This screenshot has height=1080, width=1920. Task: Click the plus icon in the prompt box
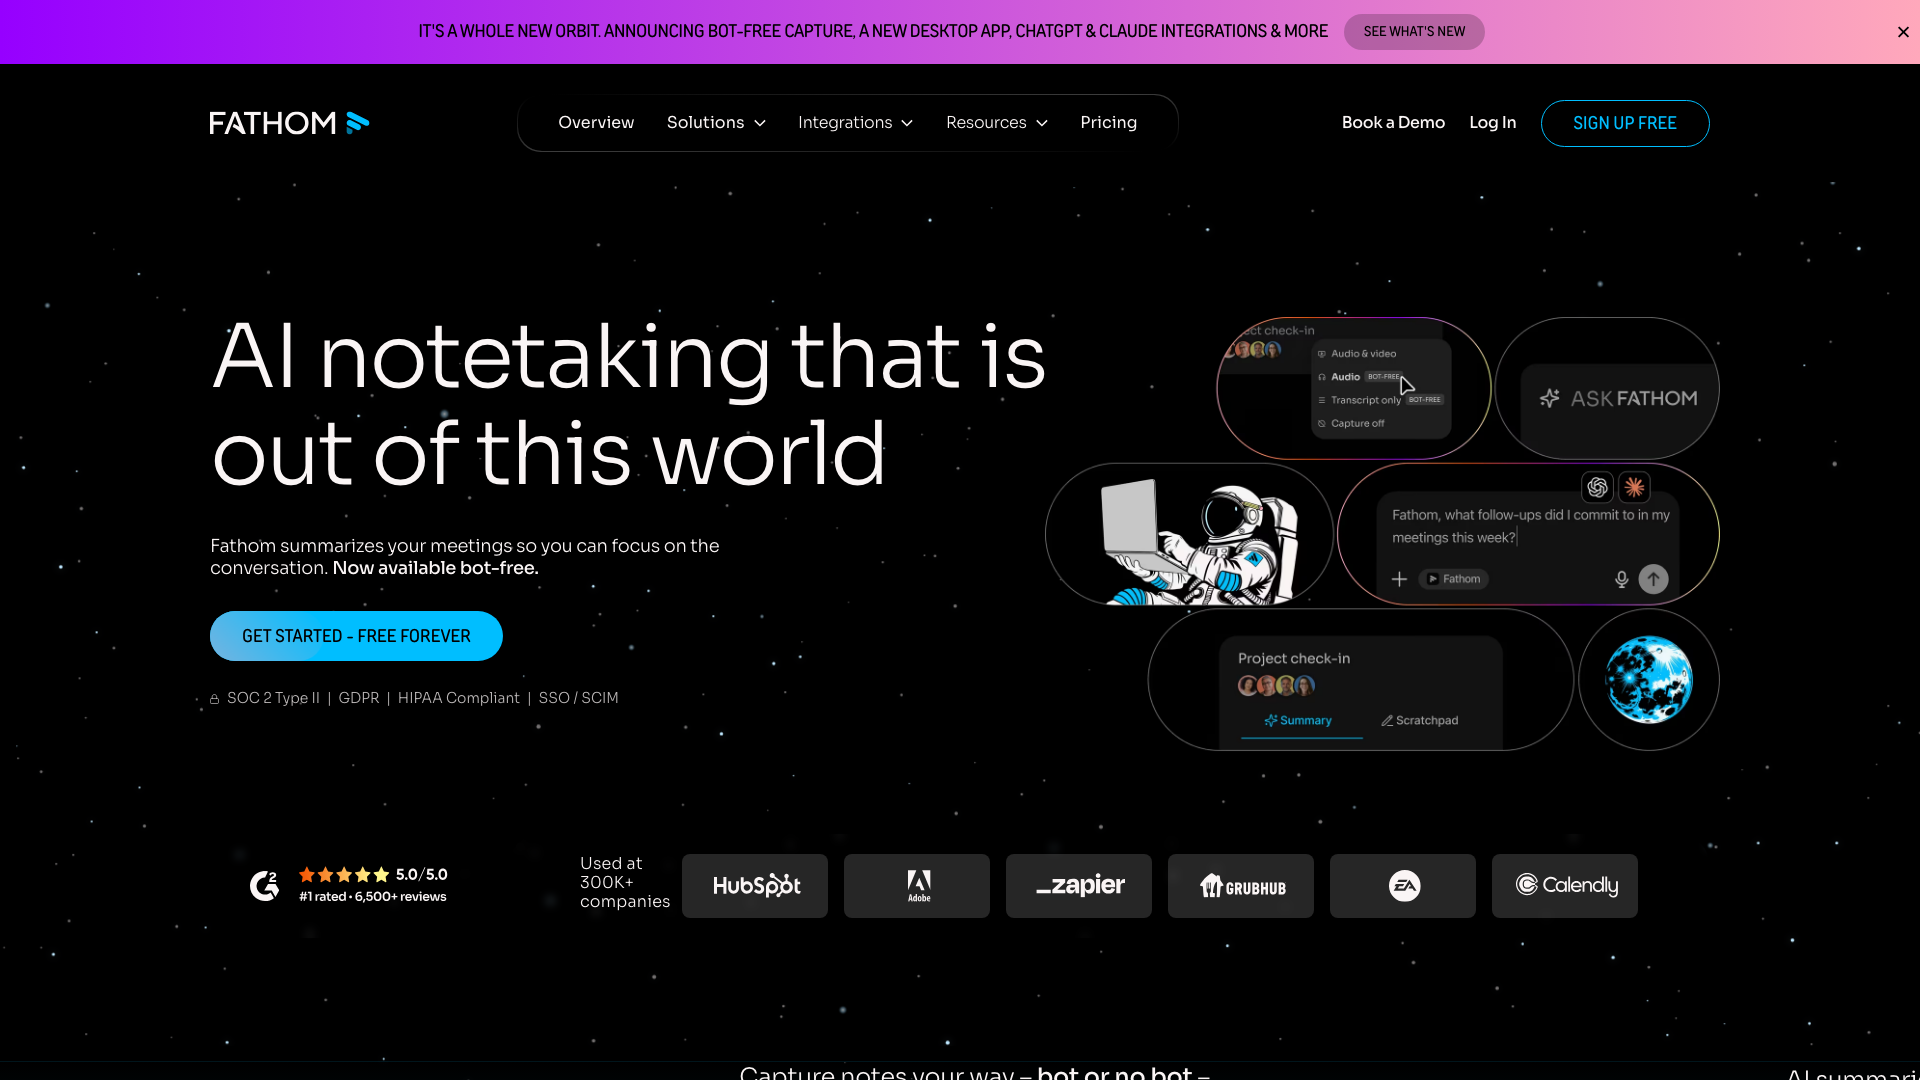pos(1399,579)
